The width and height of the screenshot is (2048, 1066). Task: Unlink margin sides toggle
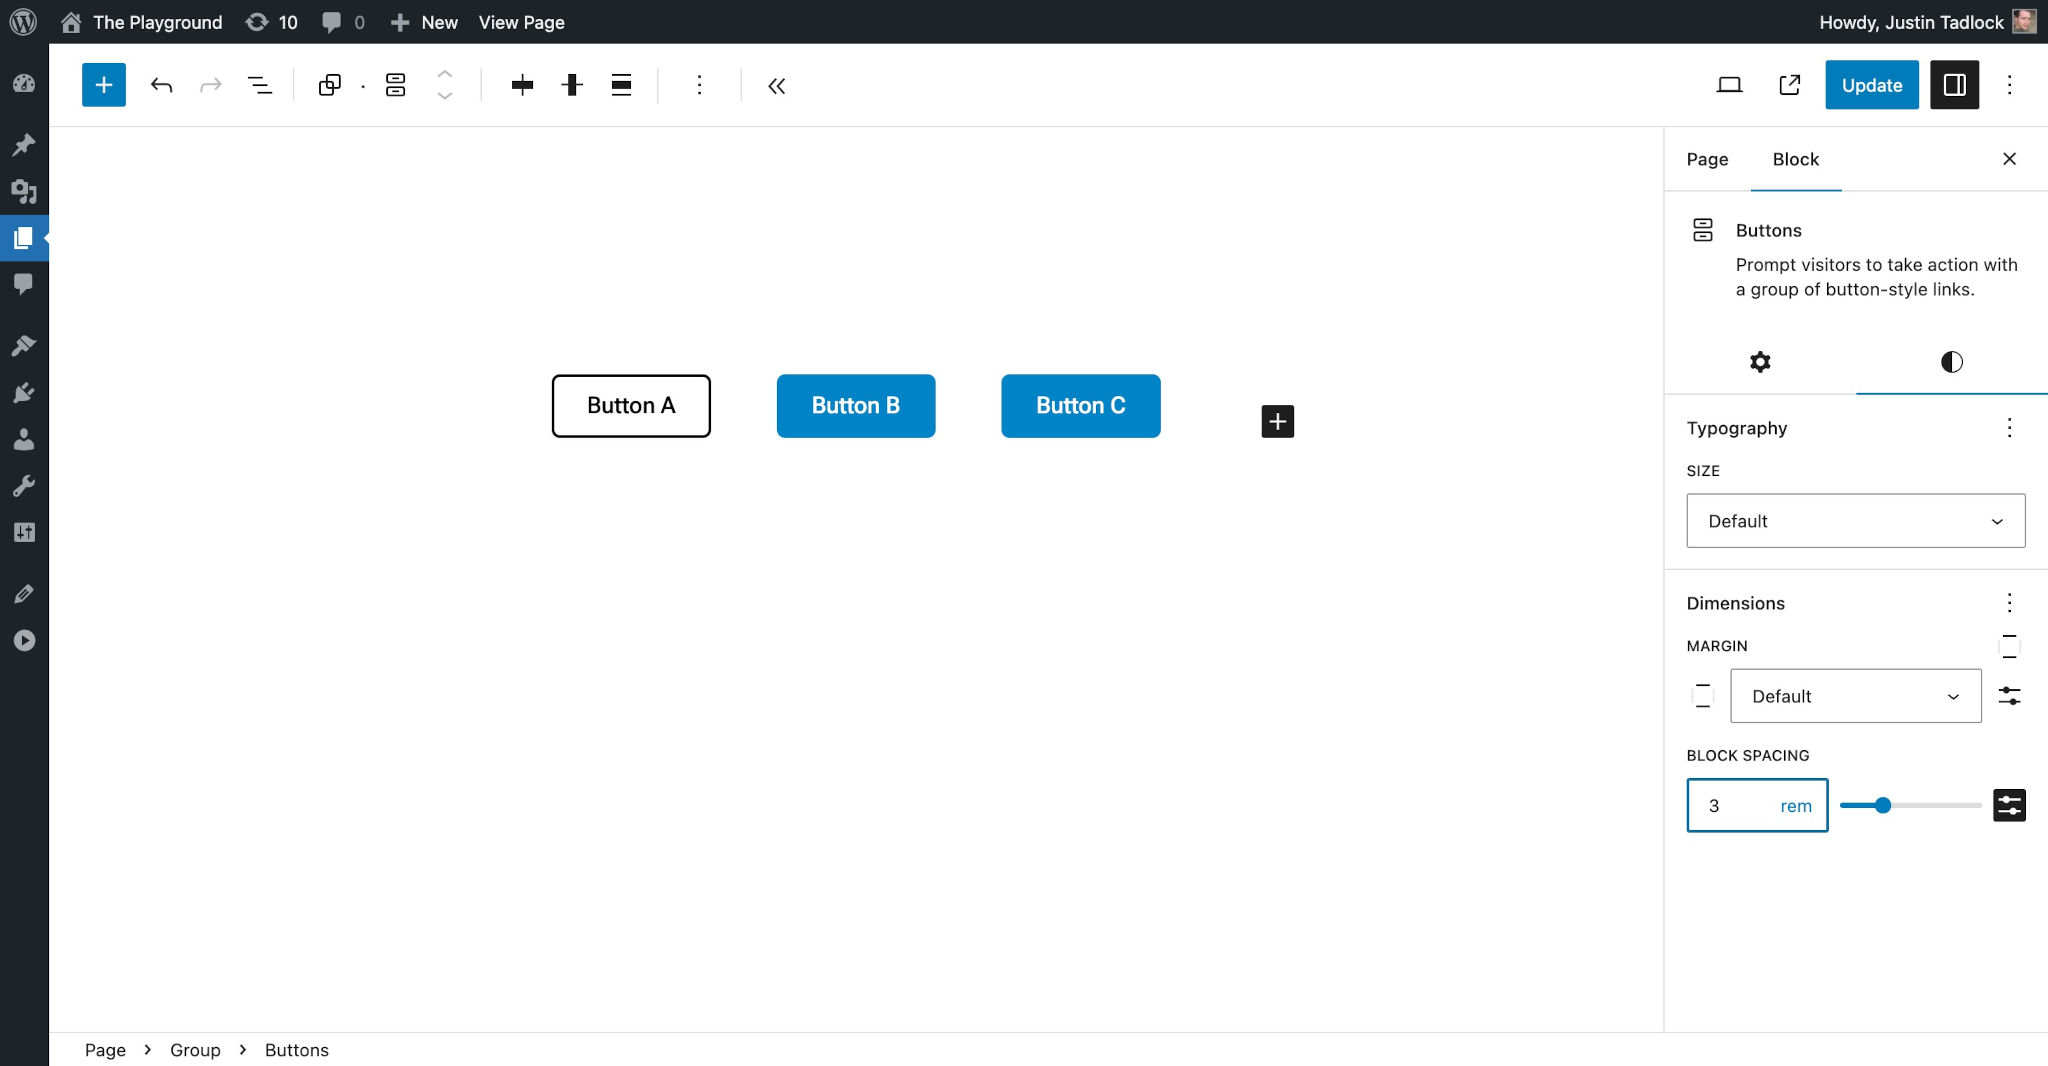pyautogui.click(x=2010, y=646)
